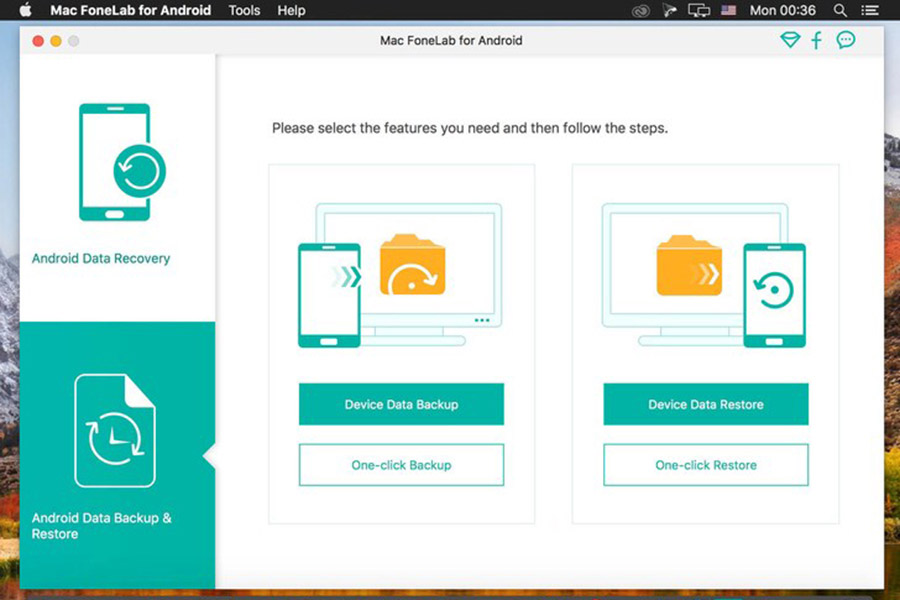Open Mac FoneLab for Android app menu
The image size is (900, 600).
130,10
